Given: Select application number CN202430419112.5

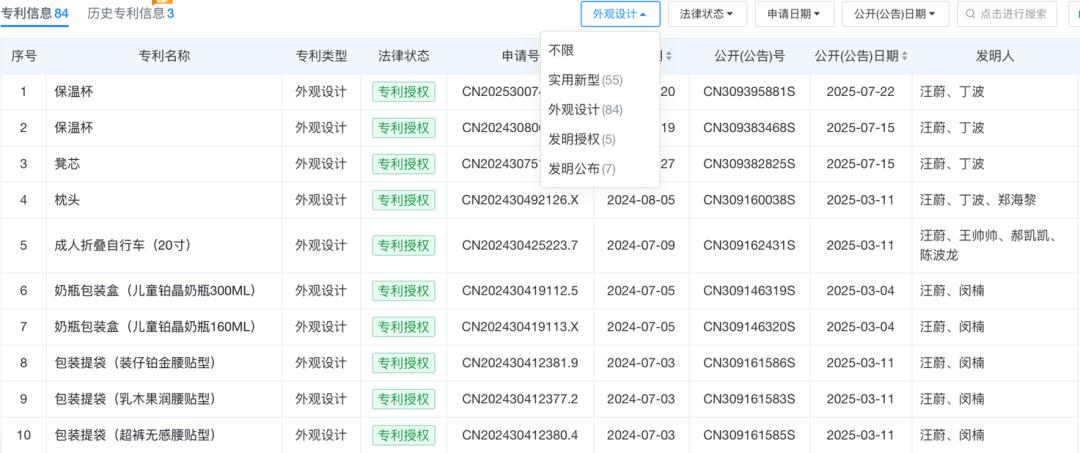Looking at the screenshot, I should point(520,291).
